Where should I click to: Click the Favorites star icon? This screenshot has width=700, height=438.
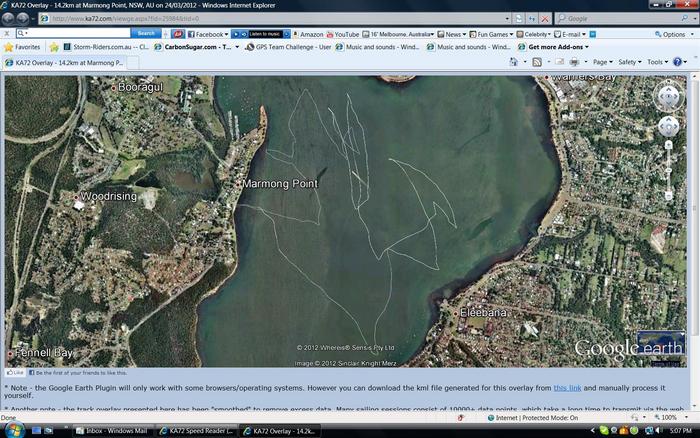(x=9, y=47)
